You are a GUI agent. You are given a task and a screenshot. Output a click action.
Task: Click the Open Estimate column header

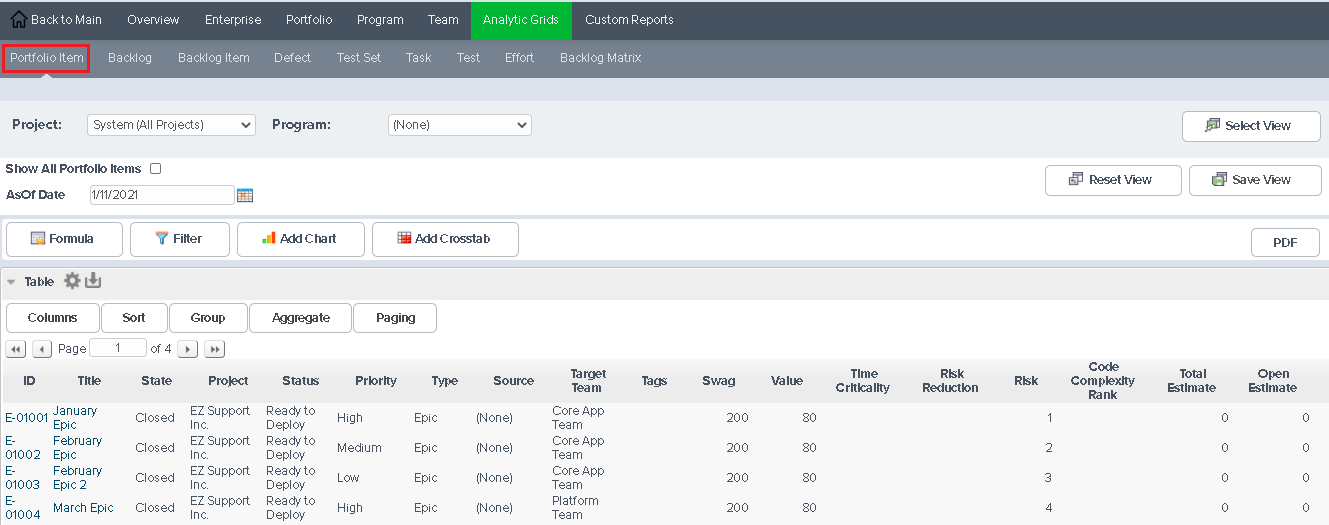coord(1272,381)
